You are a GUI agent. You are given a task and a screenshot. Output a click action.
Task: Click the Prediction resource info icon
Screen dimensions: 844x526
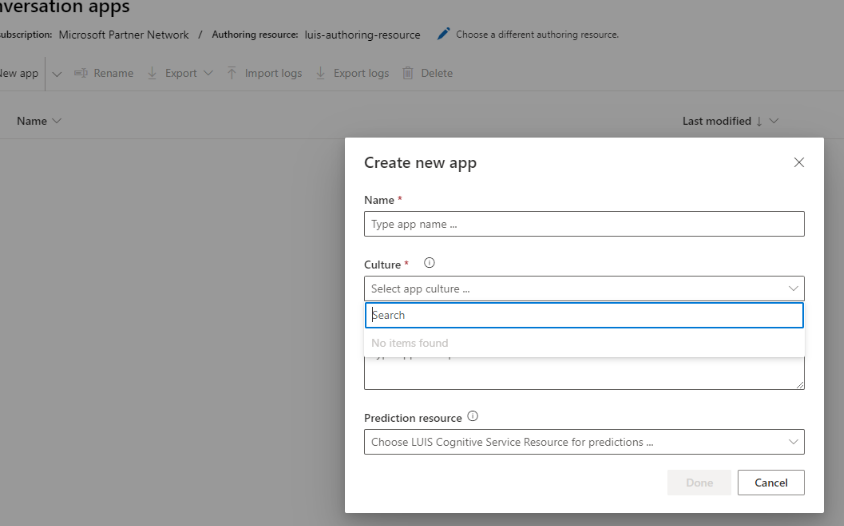(473, 417)
